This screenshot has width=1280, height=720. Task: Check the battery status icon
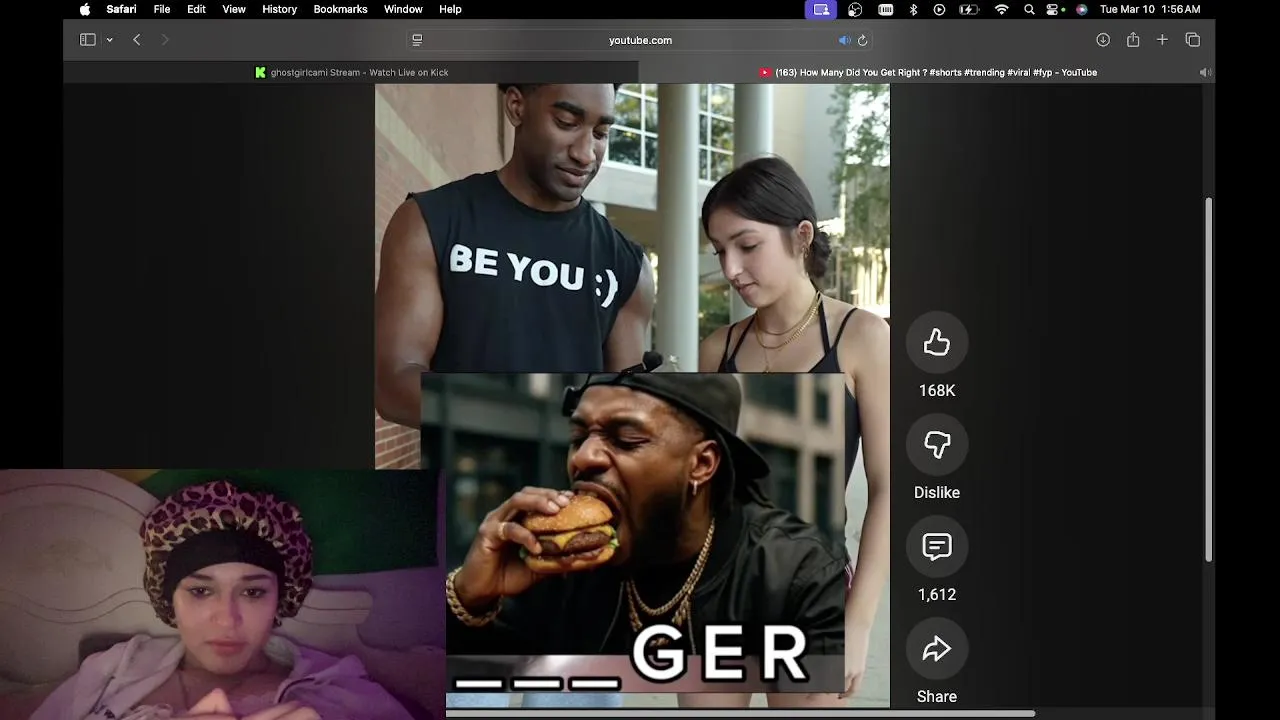[969, 9]
